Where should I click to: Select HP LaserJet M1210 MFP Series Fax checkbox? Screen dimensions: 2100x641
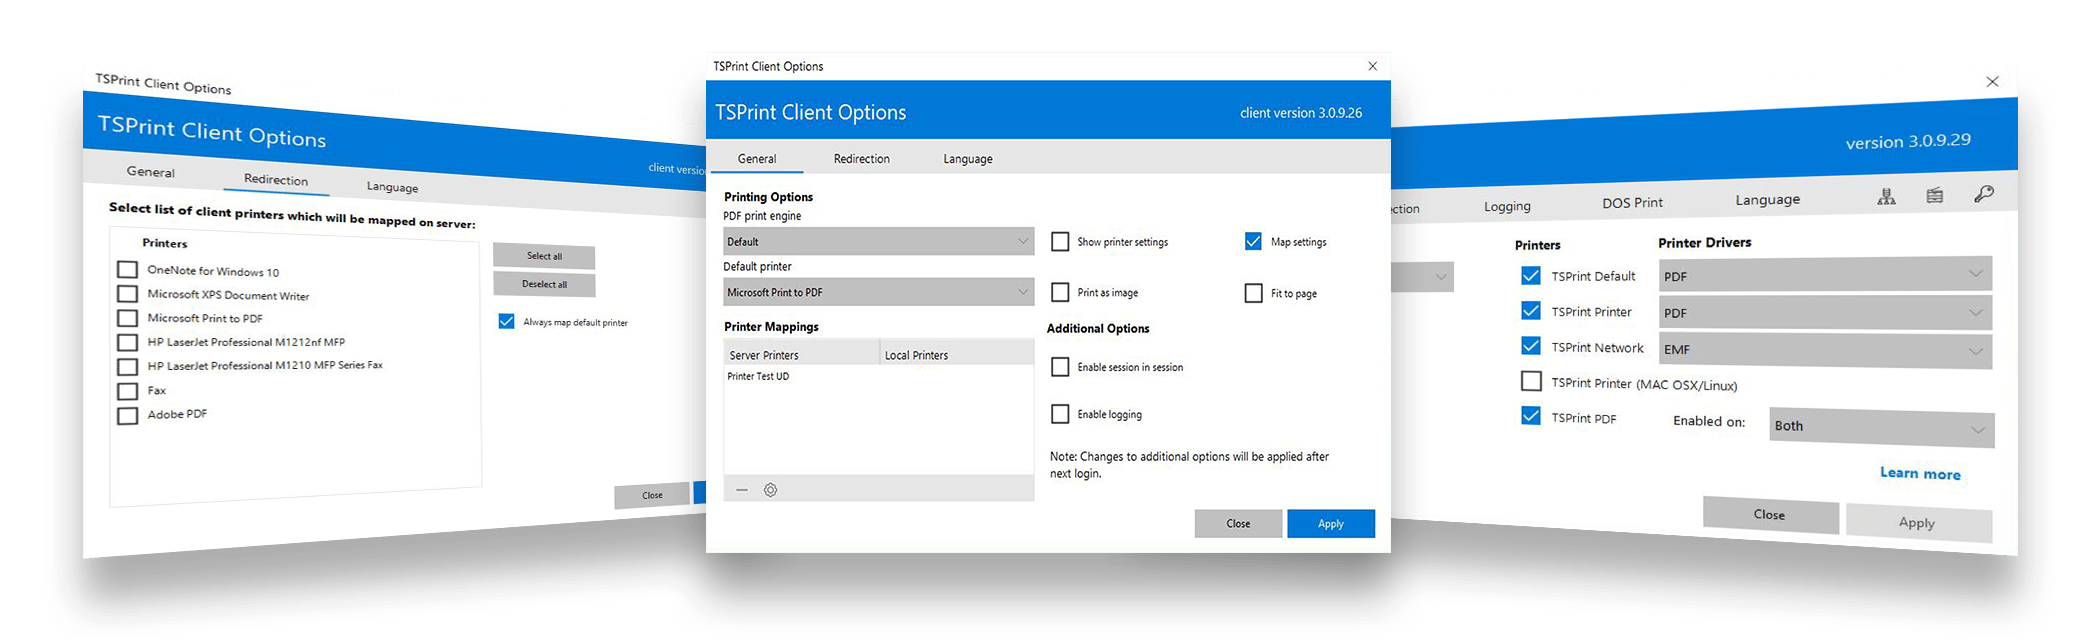[127, 366]
